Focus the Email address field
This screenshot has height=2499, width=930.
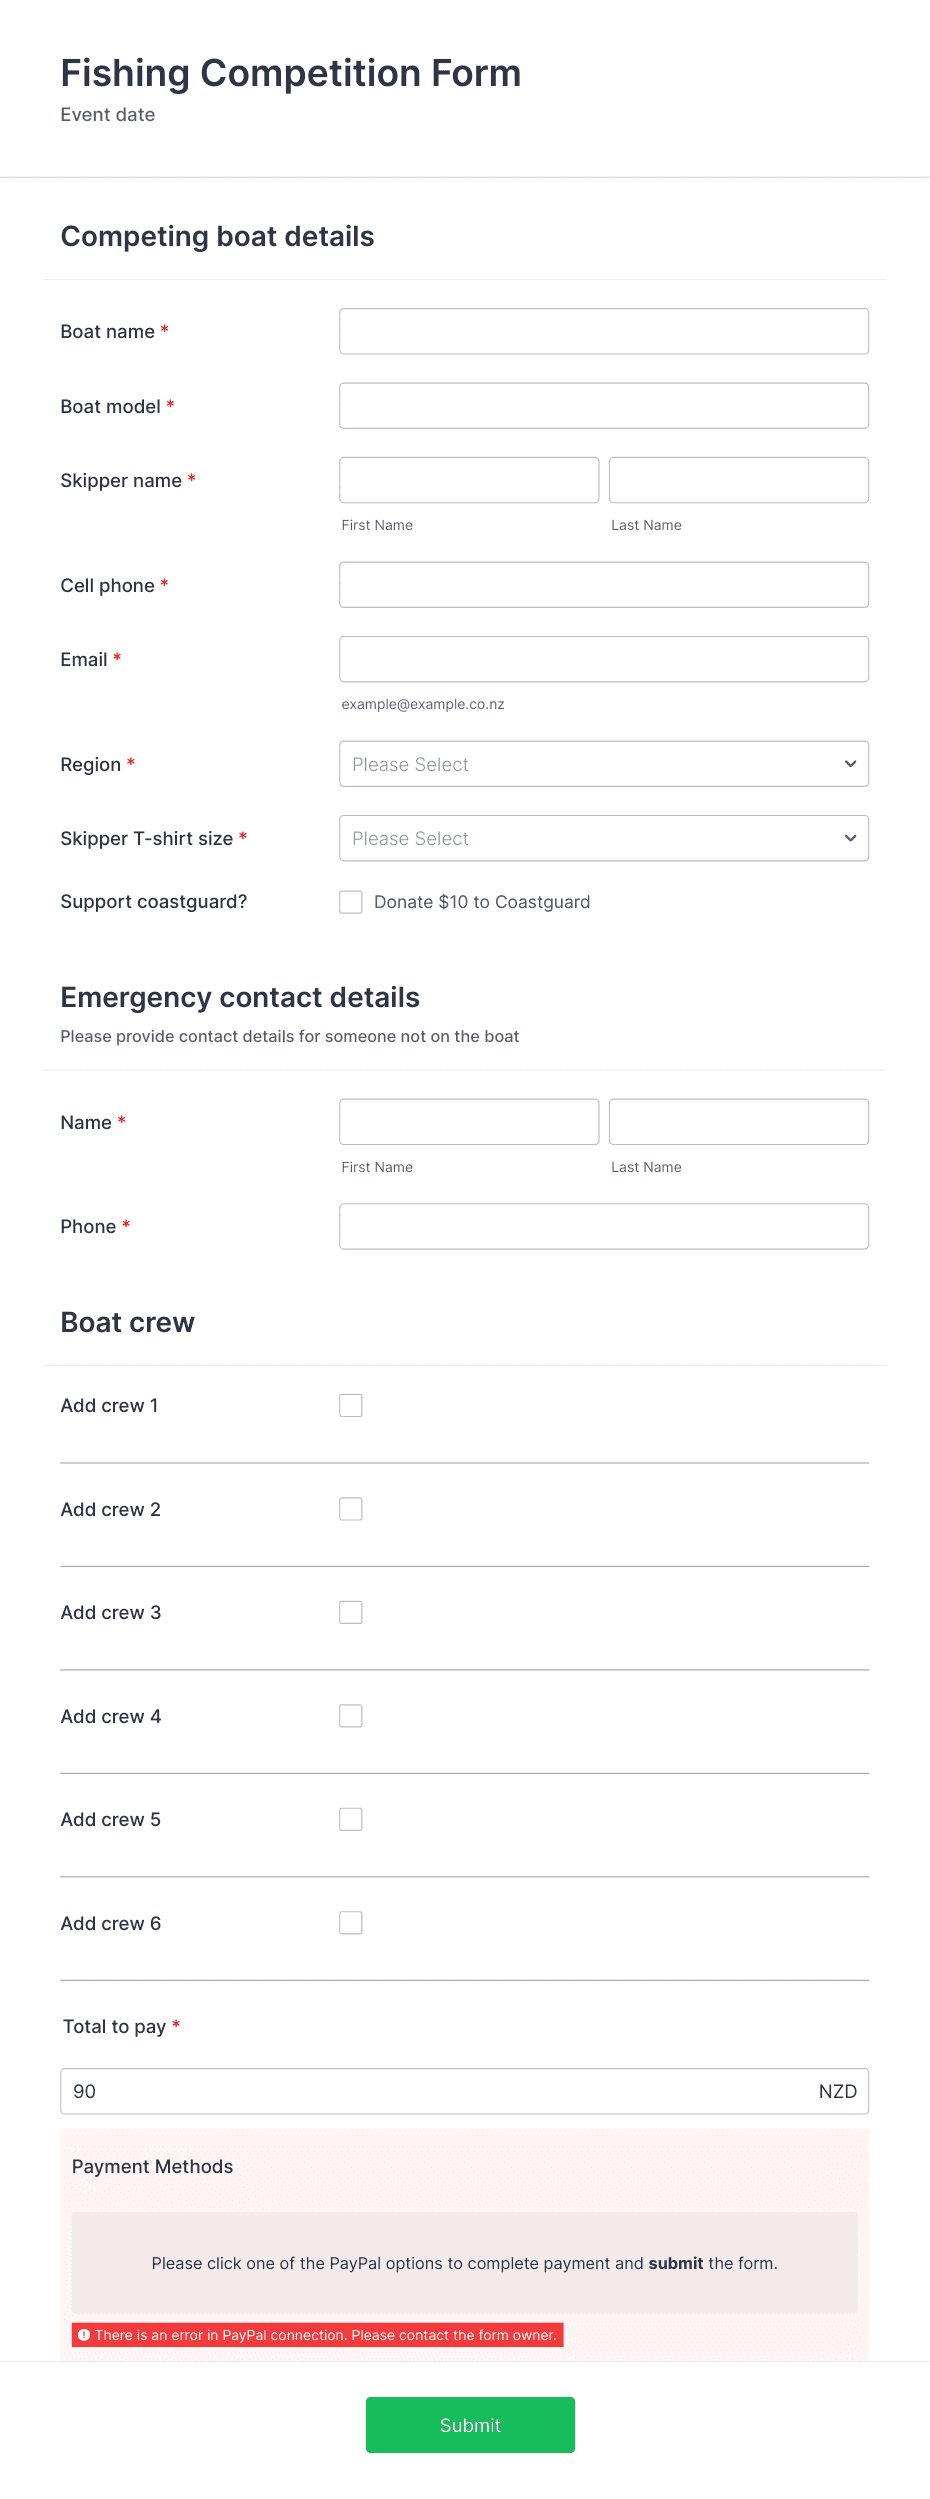coord(604,659)
